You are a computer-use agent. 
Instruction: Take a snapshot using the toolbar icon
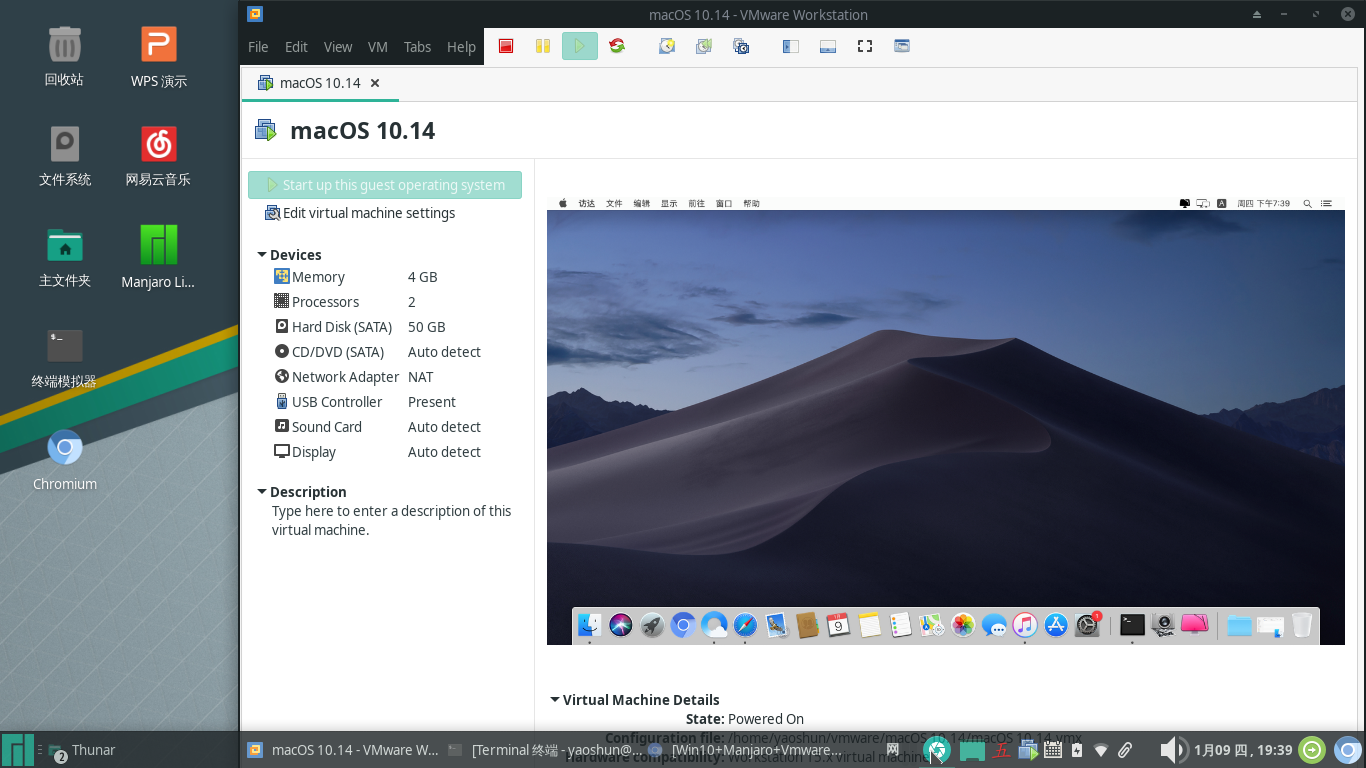pyautogui.click(x=667, y=46)
